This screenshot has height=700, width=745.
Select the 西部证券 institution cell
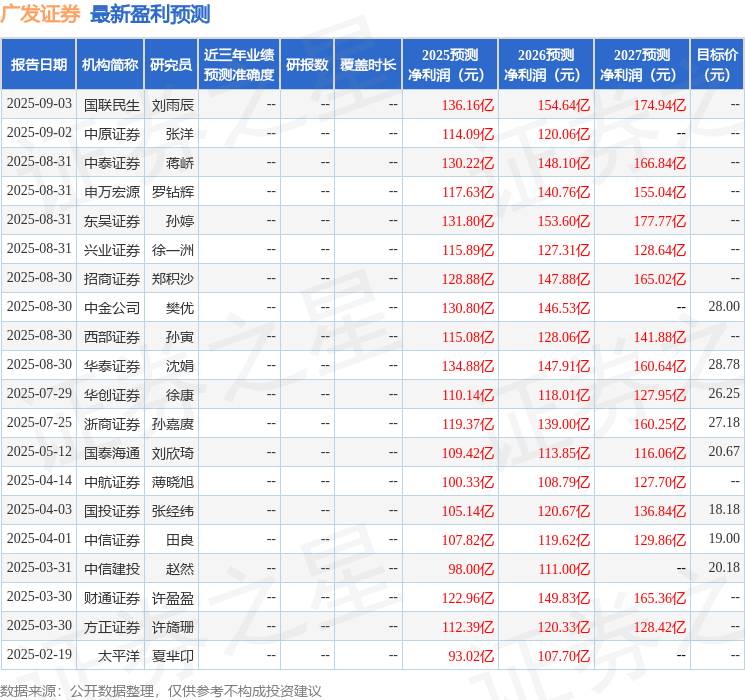[x=112, y=337]
